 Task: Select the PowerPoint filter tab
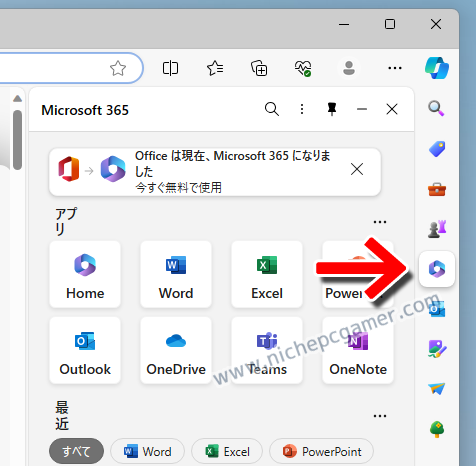pos(321,451)
